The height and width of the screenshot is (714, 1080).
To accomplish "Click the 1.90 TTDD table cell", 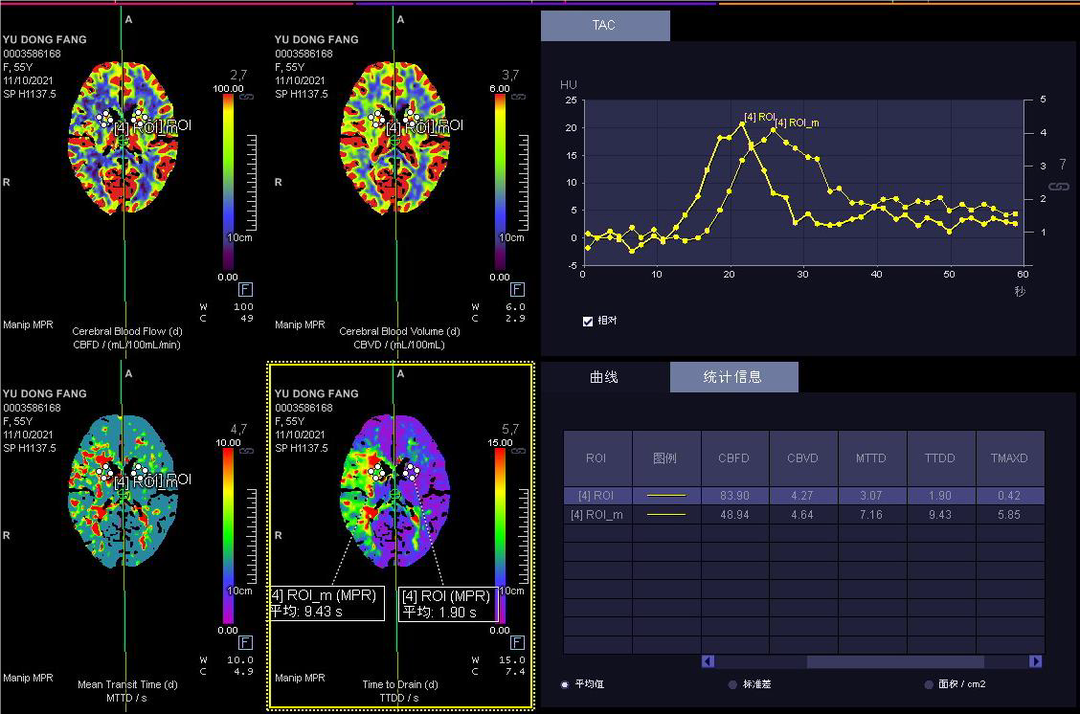I will [x=942, y=496].
